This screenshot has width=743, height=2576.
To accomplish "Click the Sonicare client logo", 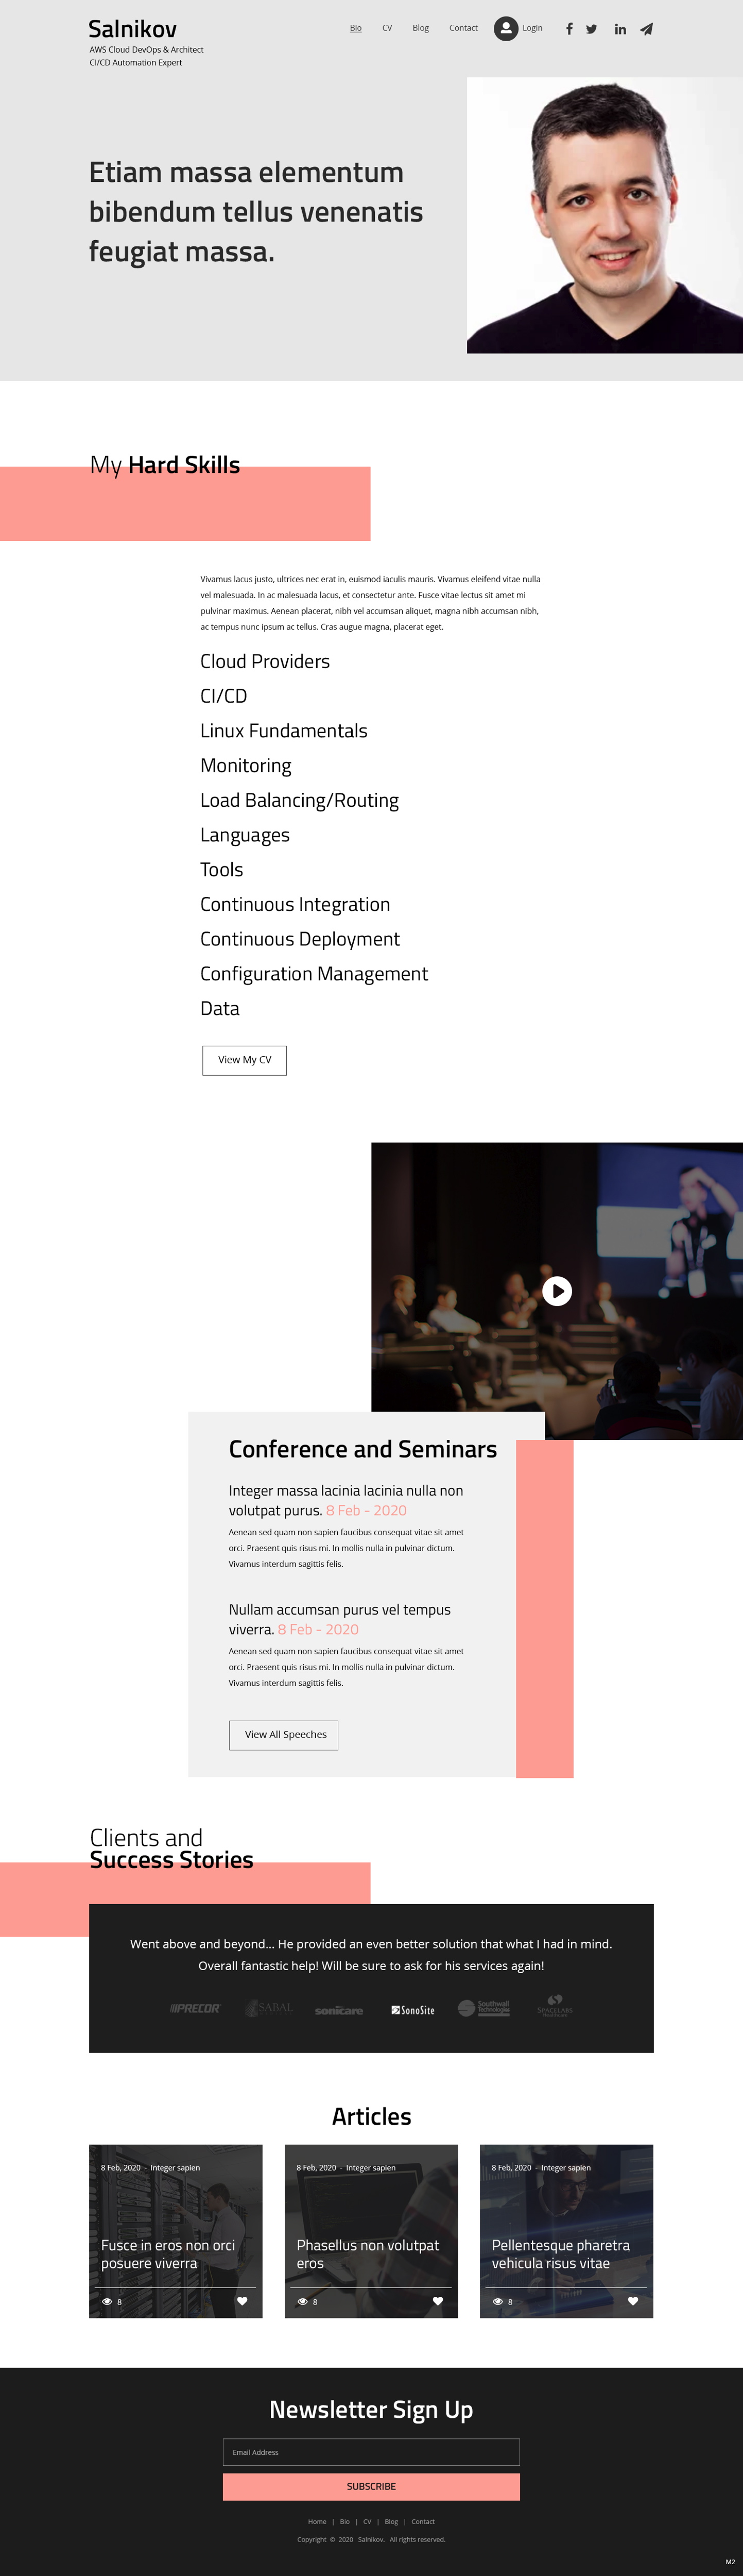I will (x=339, y=2010).
